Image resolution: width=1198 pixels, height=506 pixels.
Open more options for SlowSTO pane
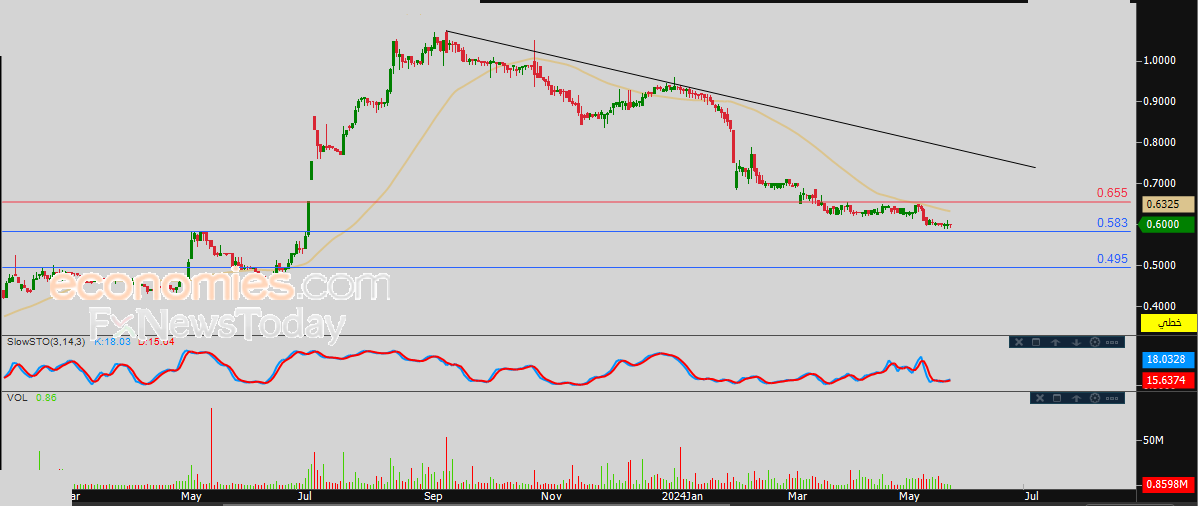click(1112, 342)
